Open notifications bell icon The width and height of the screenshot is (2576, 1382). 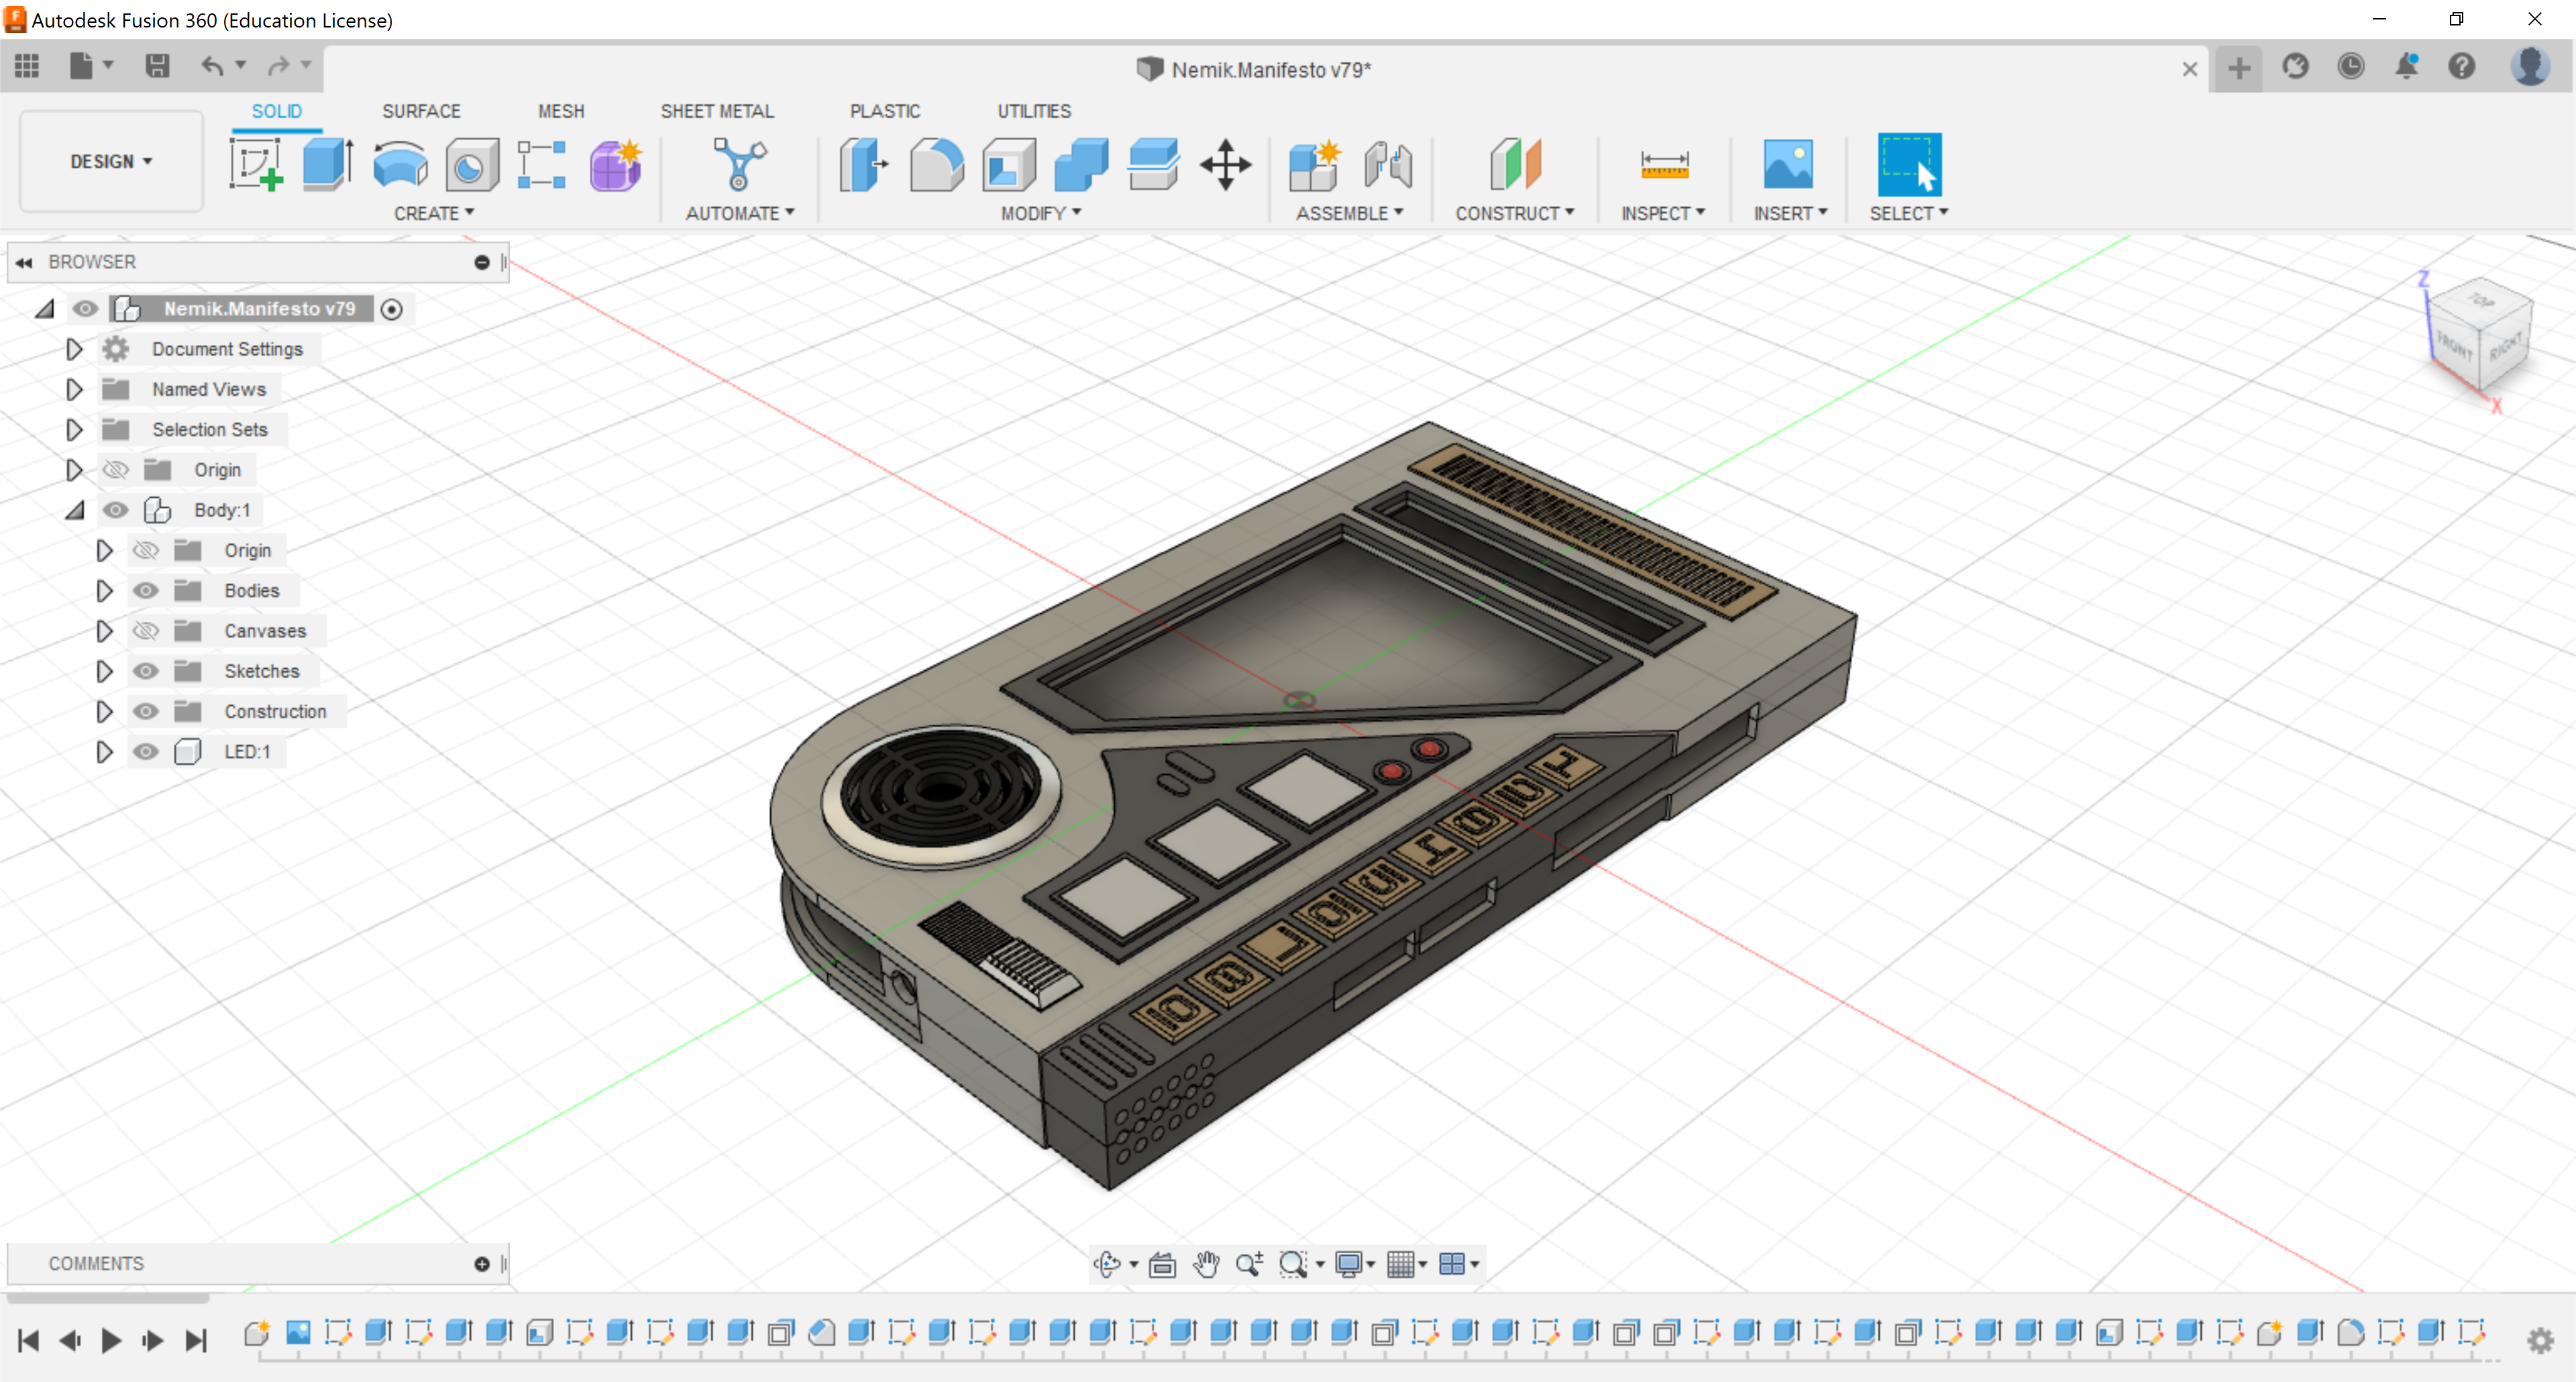pyautogui.click(x=2406, y=67)
